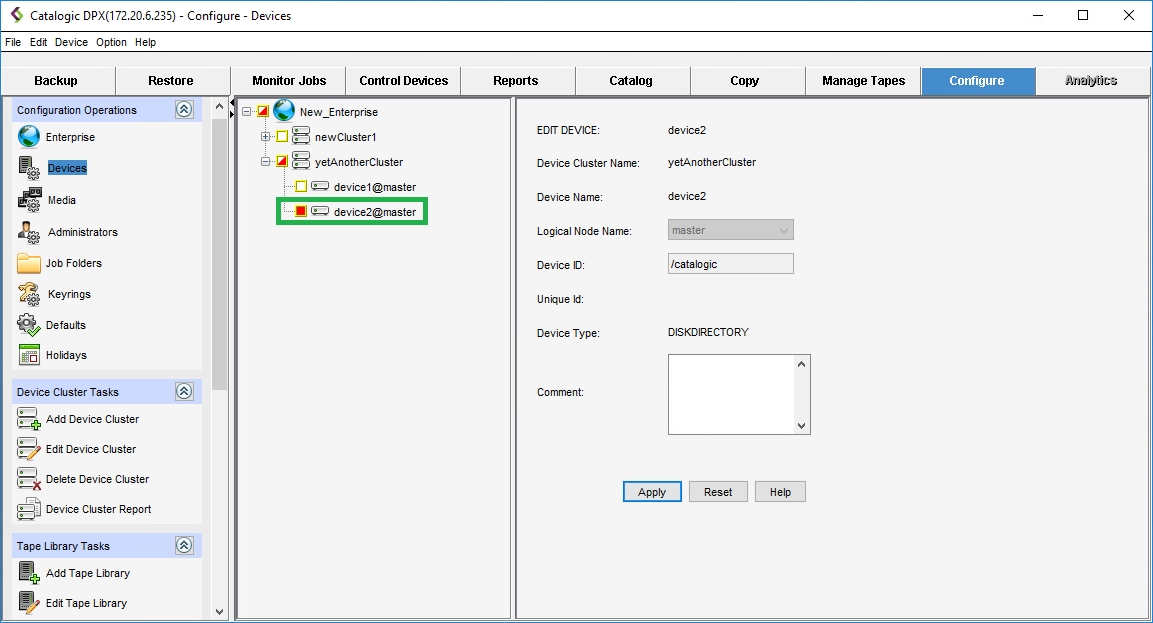Switch to the Monitor Jobs tab
This screenshot has height=623, width=1153.
pos(288,81)
